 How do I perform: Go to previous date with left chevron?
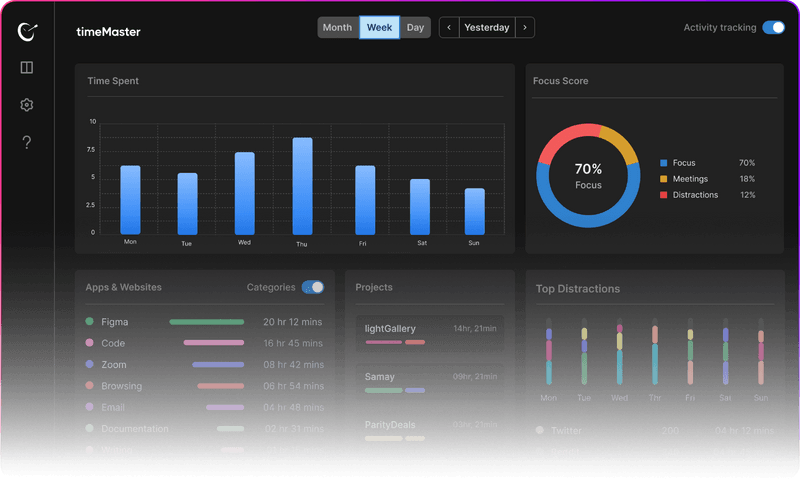449,28
